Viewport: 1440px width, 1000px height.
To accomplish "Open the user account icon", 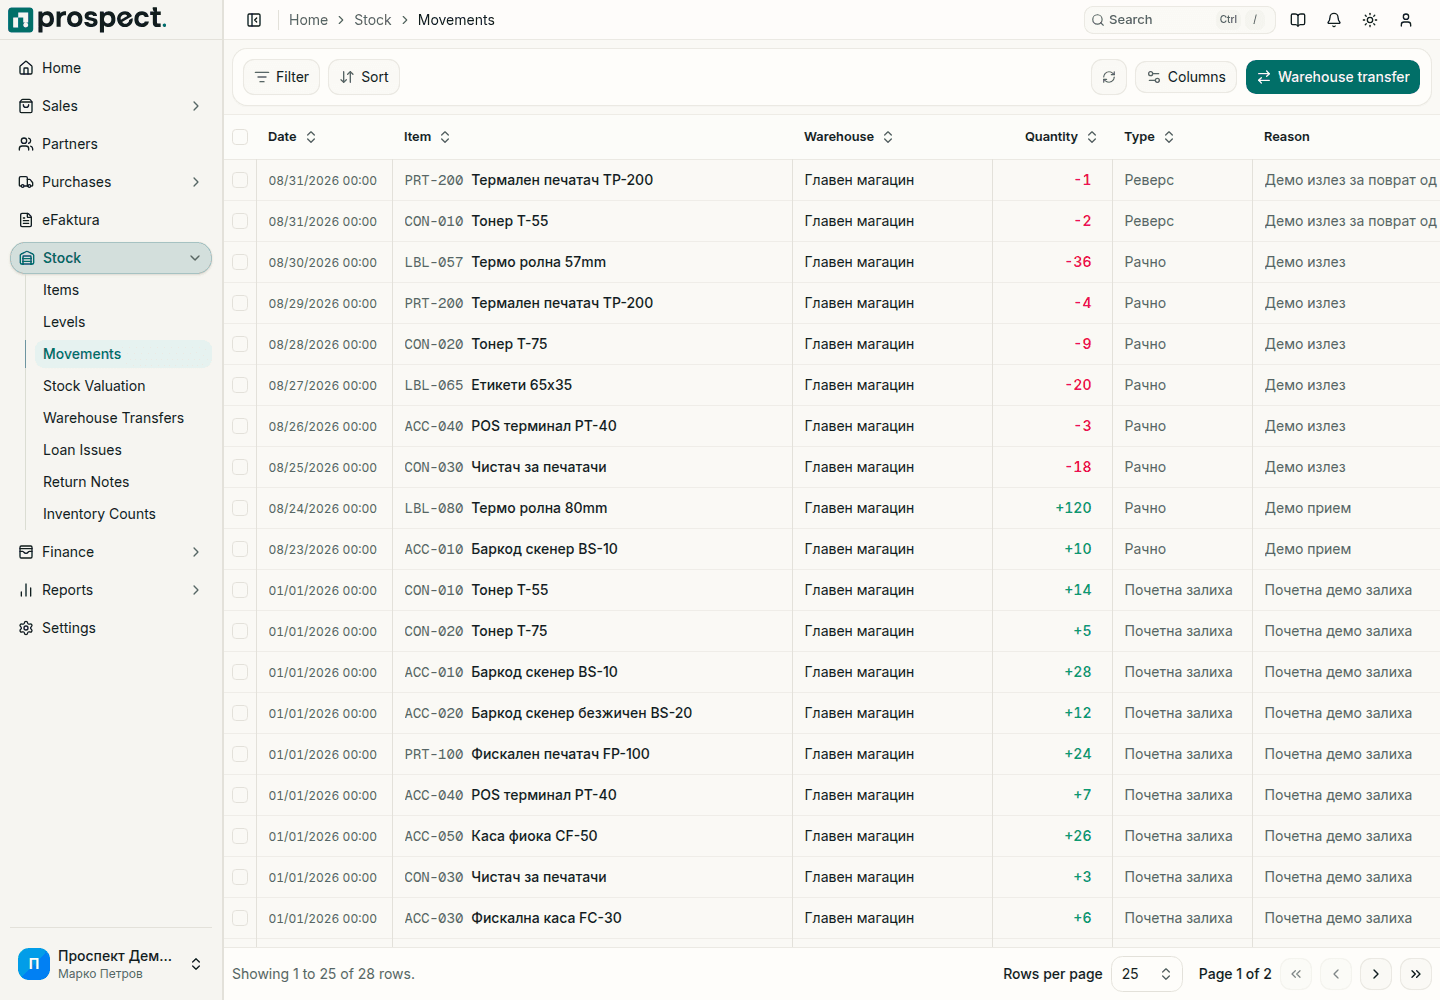I will [x=1406, y=20].
